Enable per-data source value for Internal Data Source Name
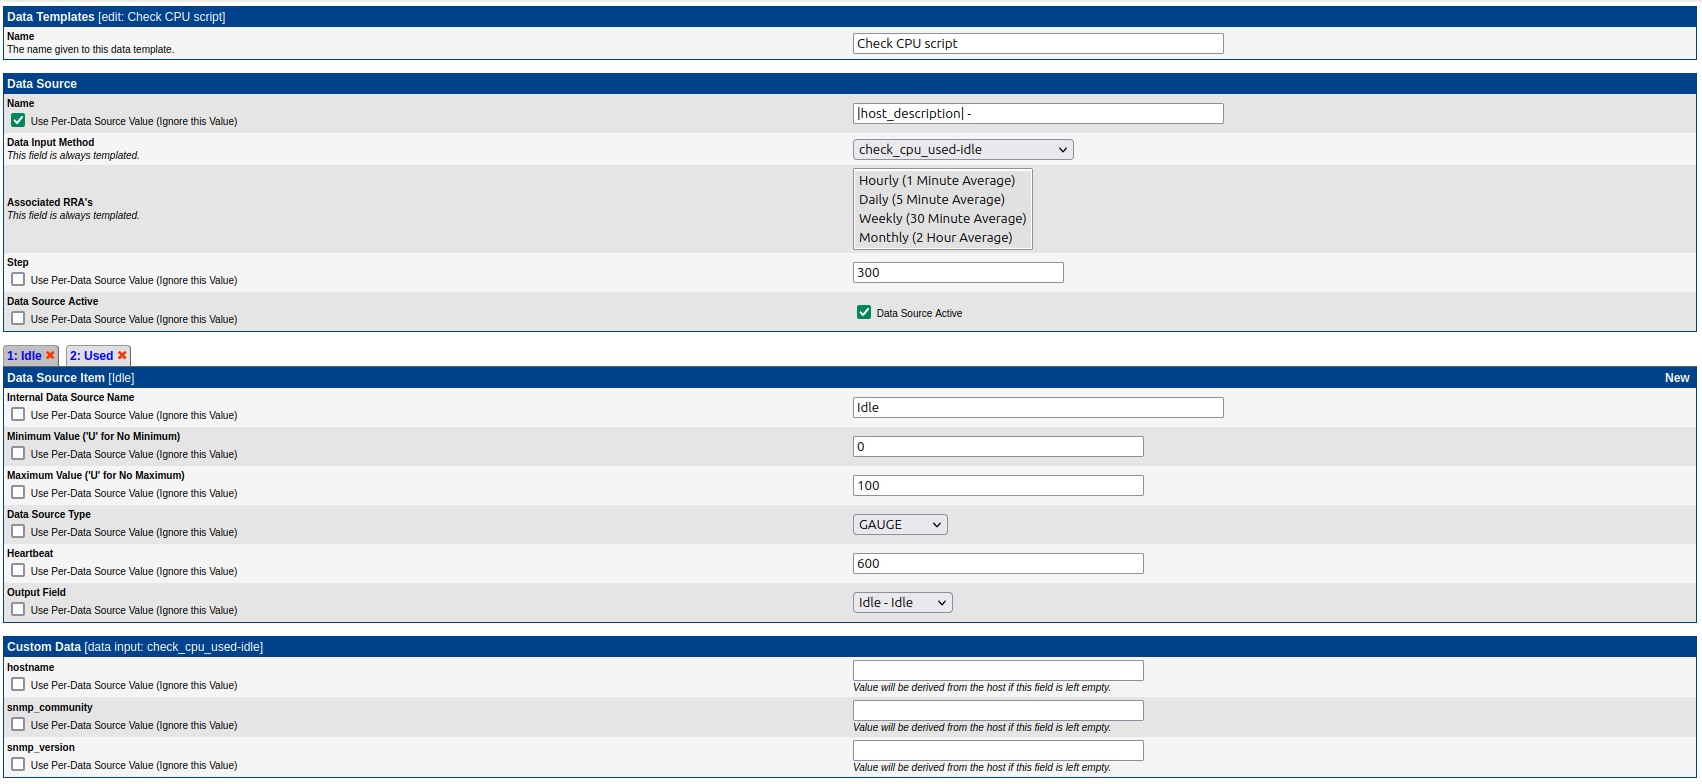The width and height of the screenshot is (1702, 784). 18,414
